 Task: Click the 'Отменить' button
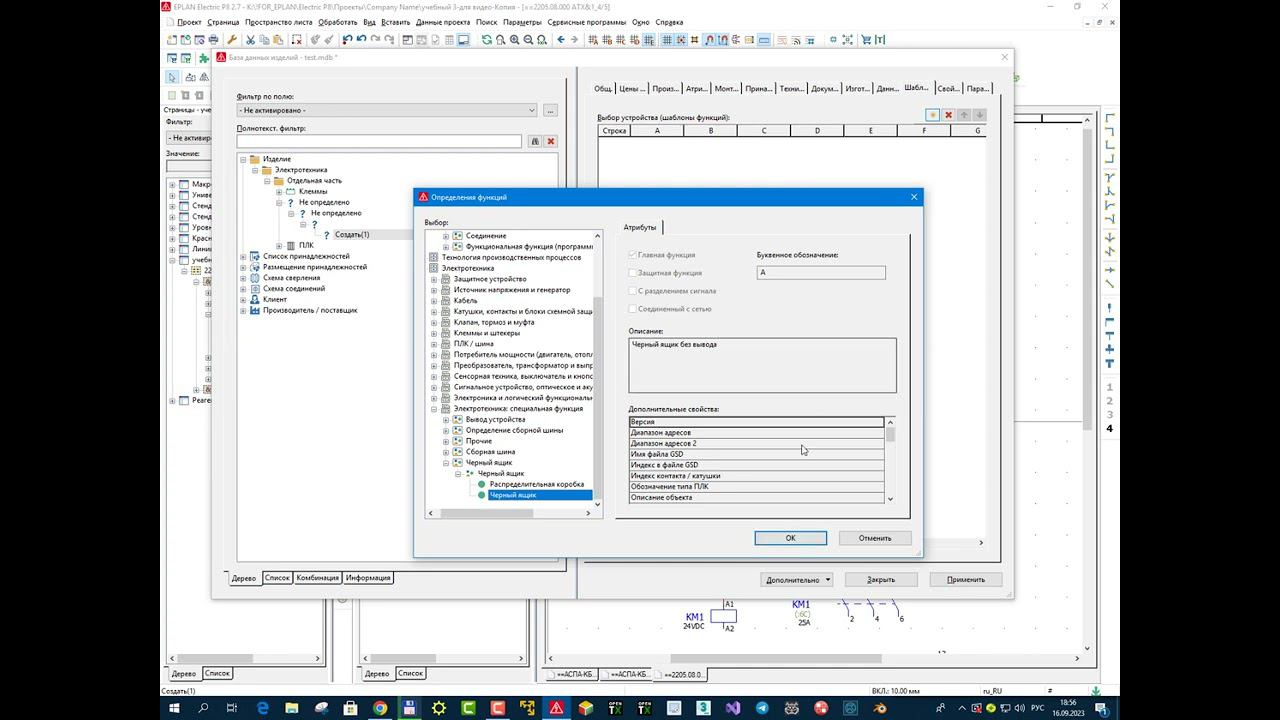874,538
